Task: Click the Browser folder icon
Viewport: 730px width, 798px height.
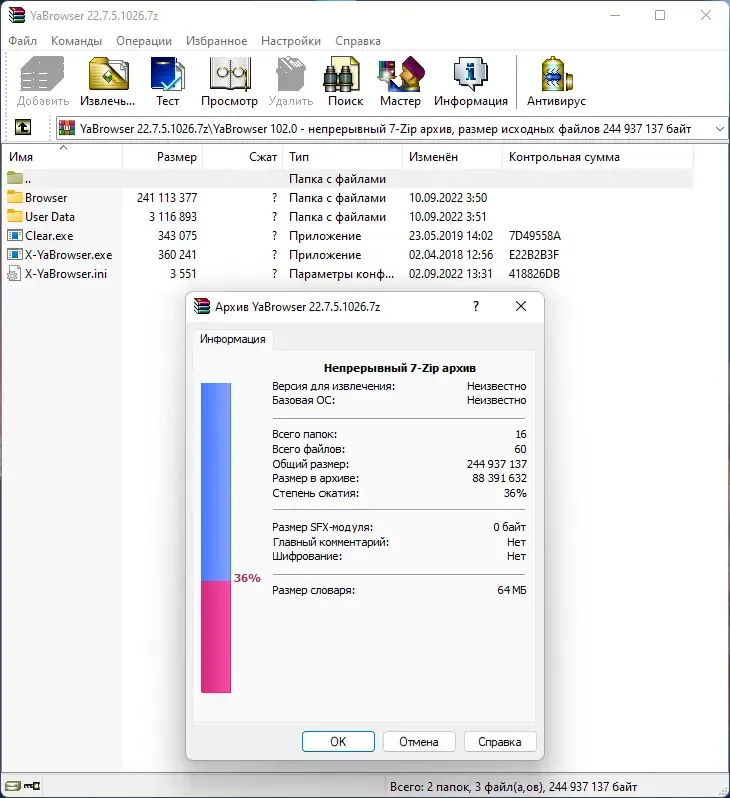Action: tap(15, 197)
